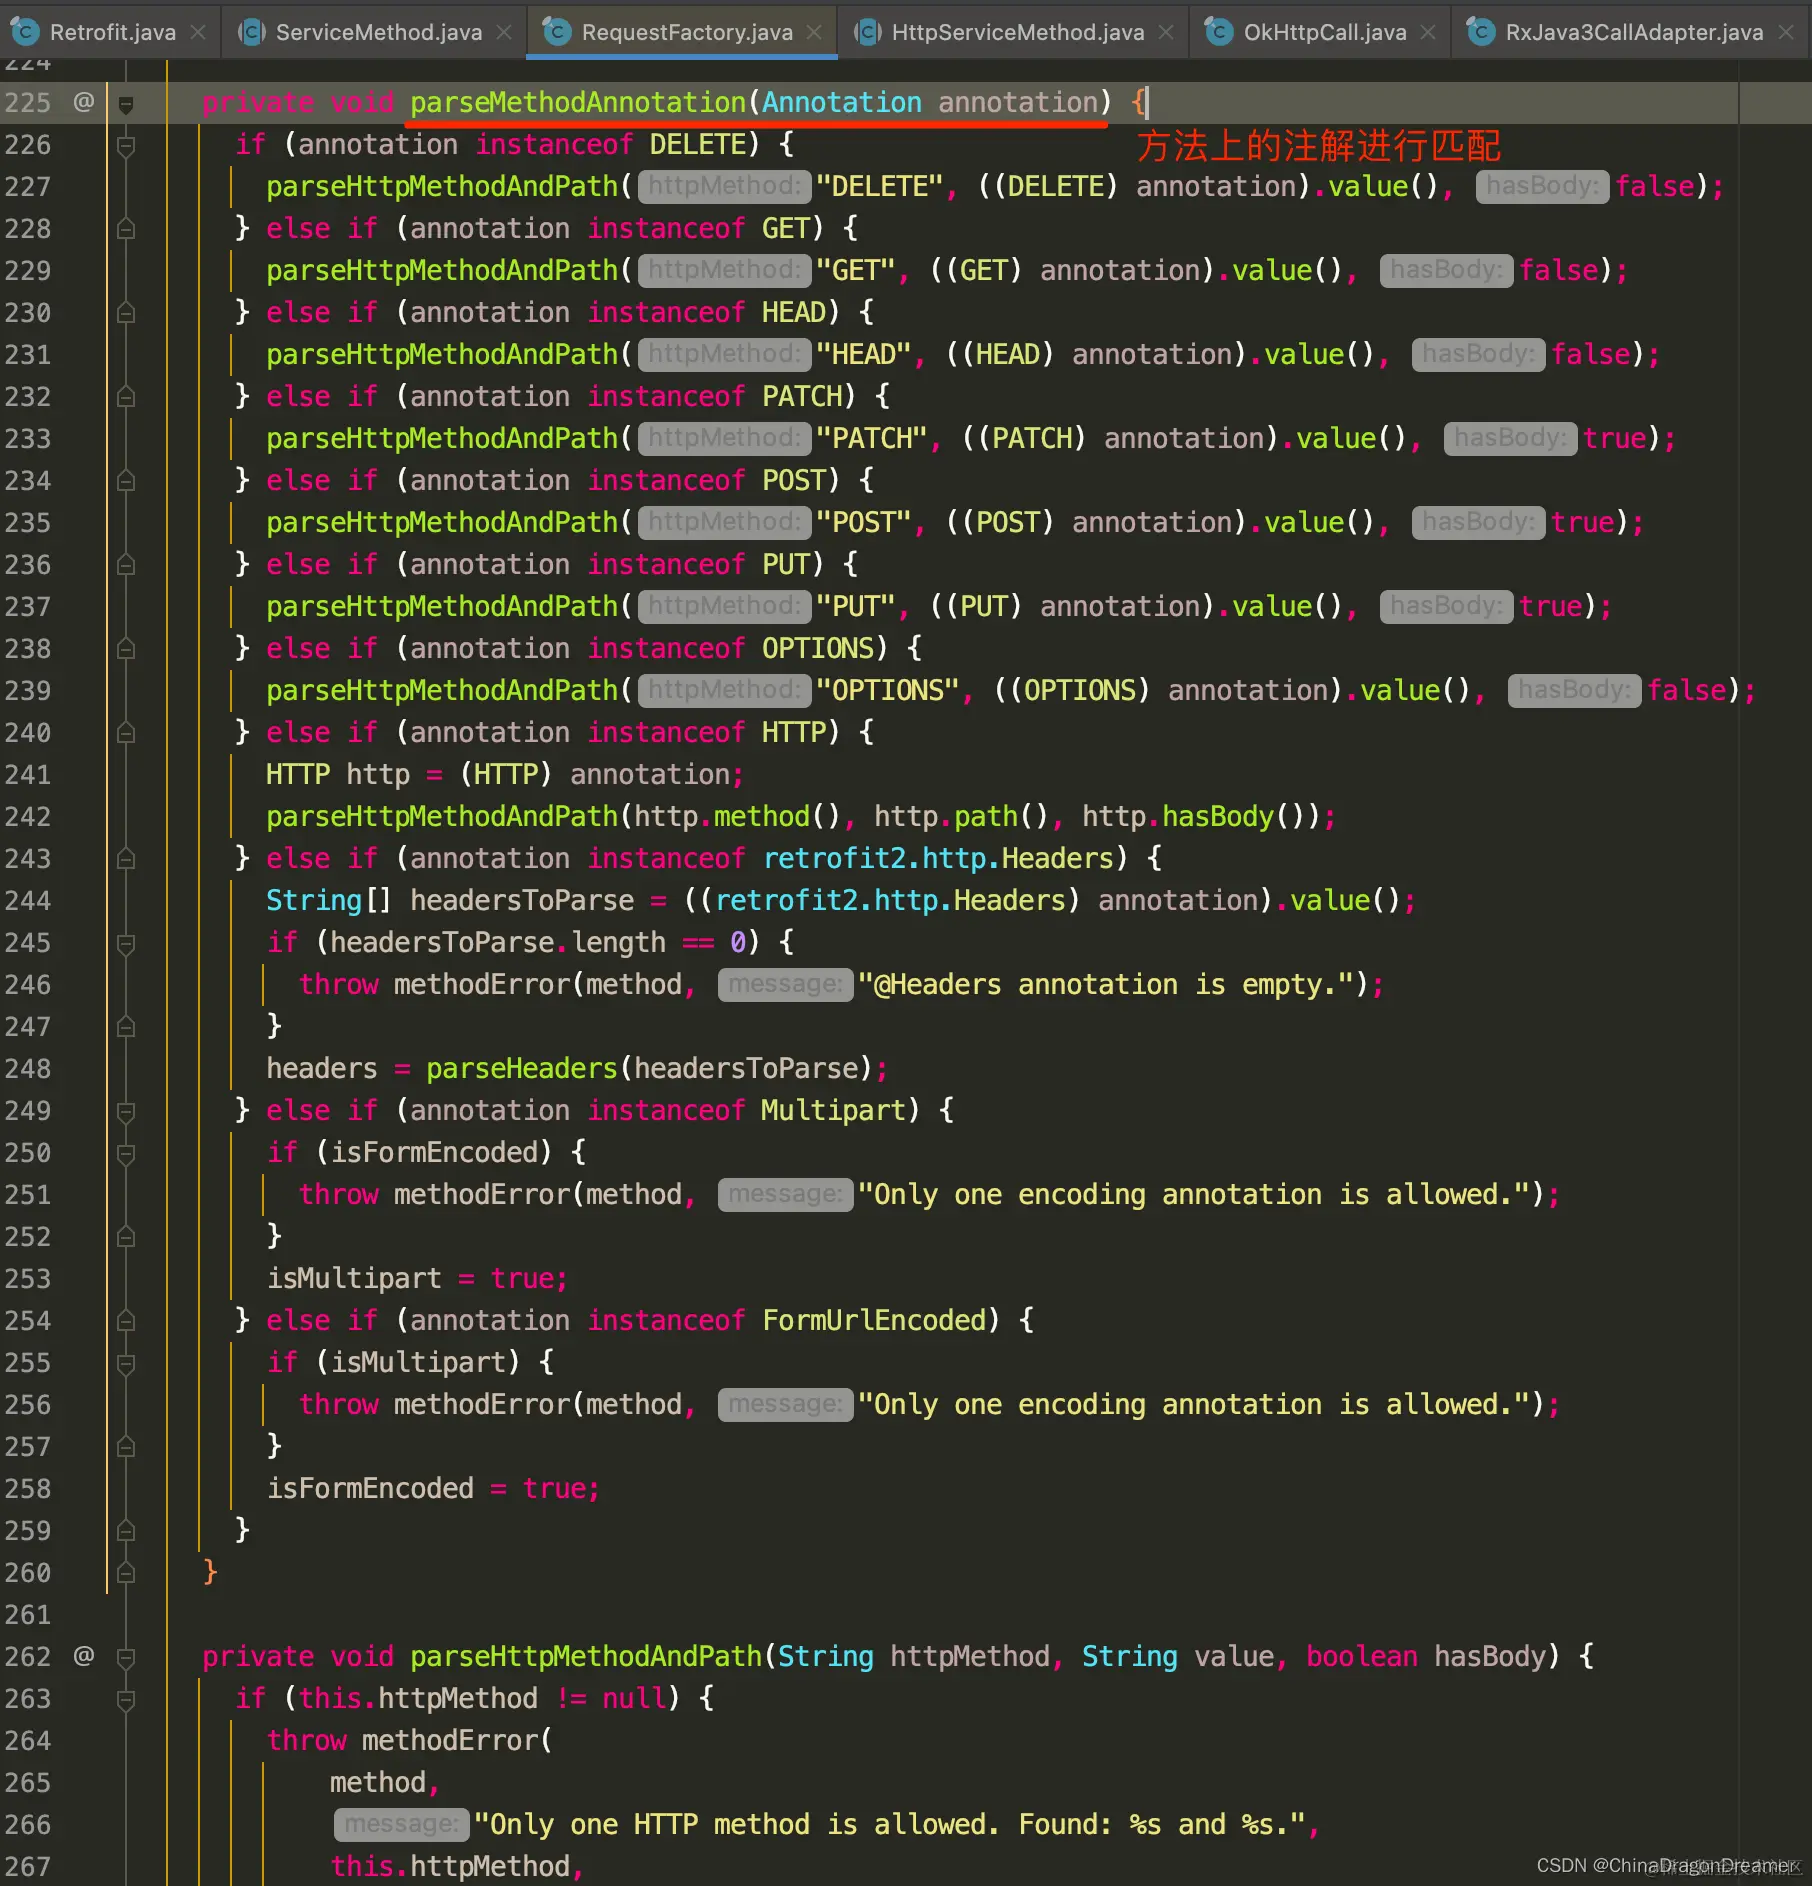Click the parseMethodAnnotation method name on line 225
Screen dimensions: 1812x1886
(578, 102)
